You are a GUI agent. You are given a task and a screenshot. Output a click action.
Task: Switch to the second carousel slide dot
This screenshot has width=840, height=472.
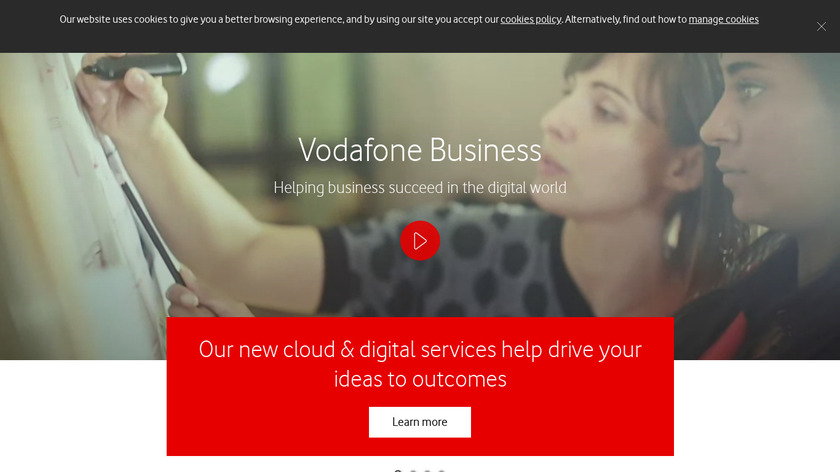[412, 471]
